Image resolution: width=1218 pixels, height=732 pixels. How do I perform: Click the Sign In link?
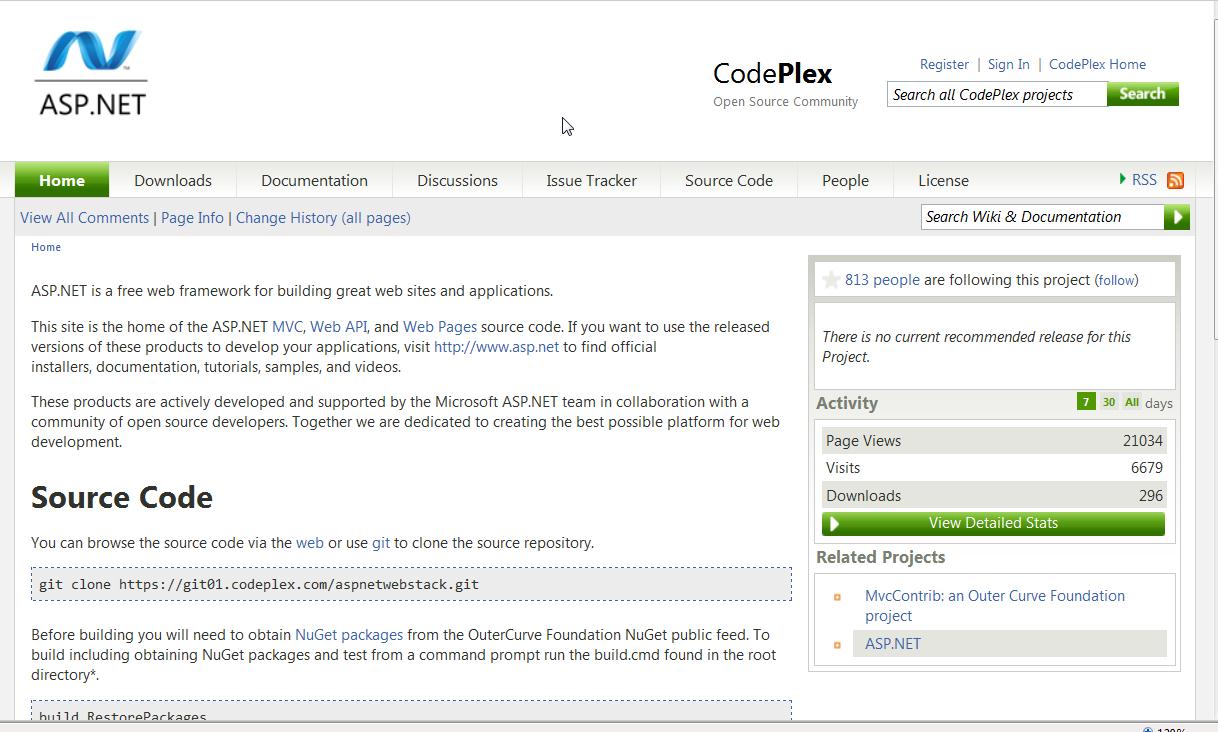pyautogui.click(x=1008, y=64)
